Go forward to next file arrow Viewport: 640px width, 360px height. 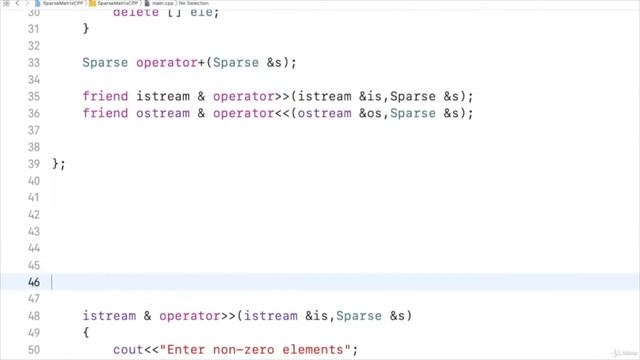27,3
